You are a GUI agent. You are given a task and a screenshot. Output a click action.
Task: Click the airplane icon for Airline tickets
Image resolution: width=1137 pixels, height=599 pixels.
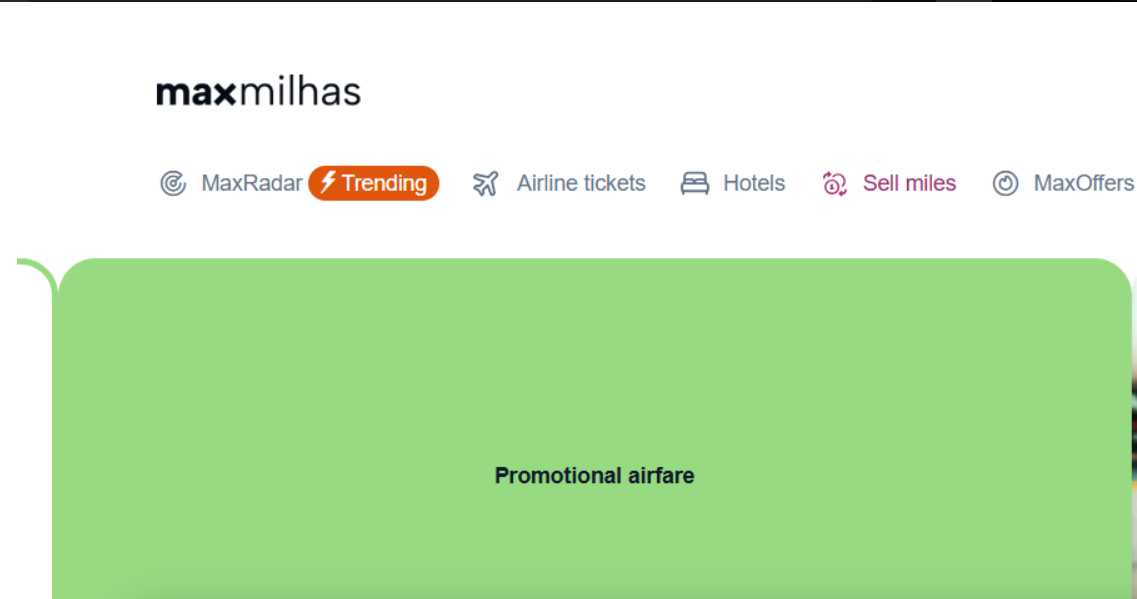pyautogui.click(x=485, y=183)
